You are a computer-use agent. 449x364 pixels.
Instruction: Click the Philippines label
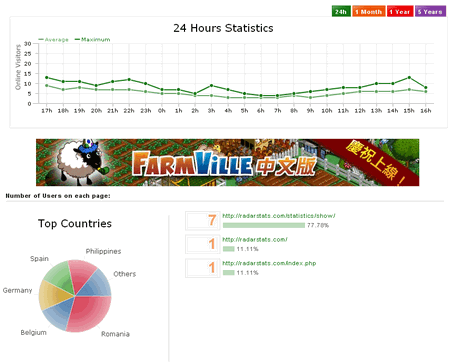(x=103, y=251)
